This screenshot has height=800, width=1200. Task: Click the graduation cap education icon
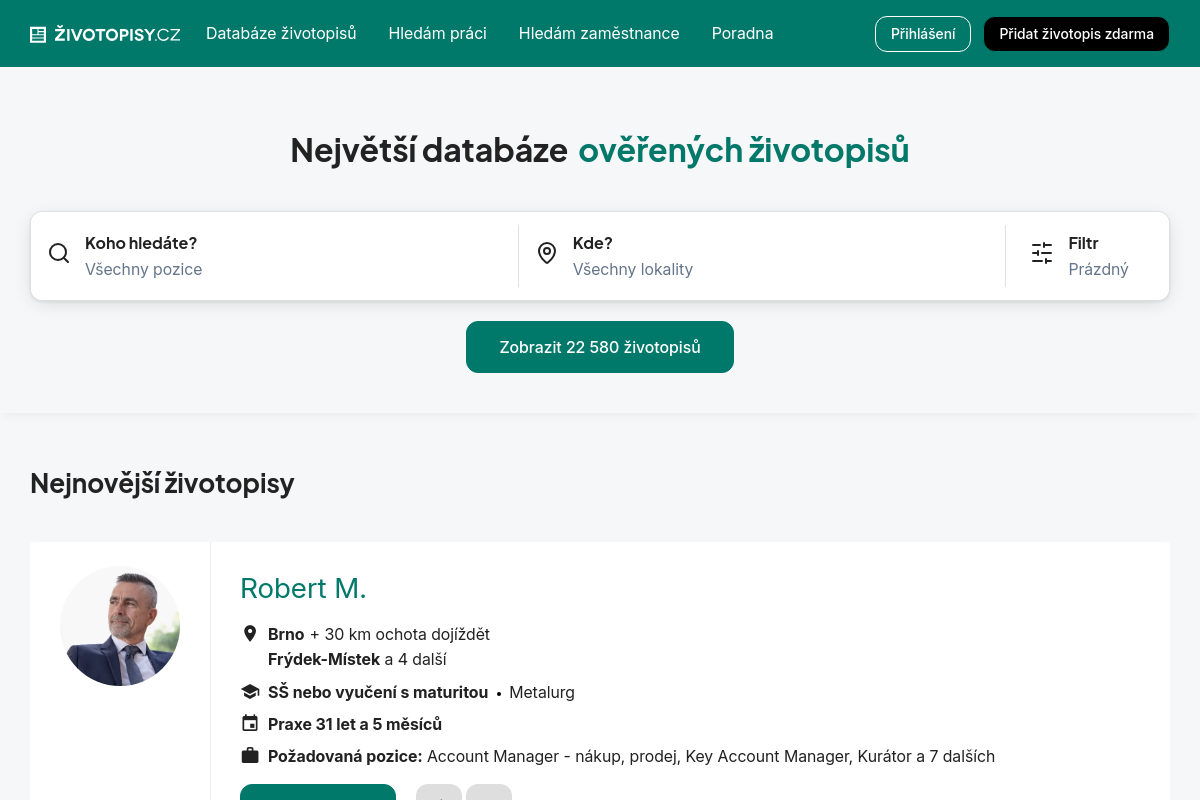point(250,692)
